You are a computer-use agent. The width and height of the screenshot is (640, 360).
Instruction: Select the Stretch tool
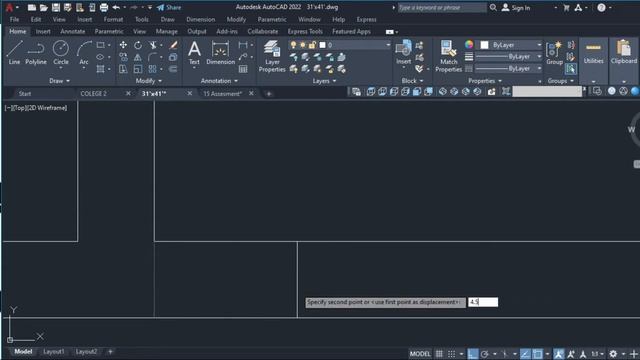click(123, 69)
